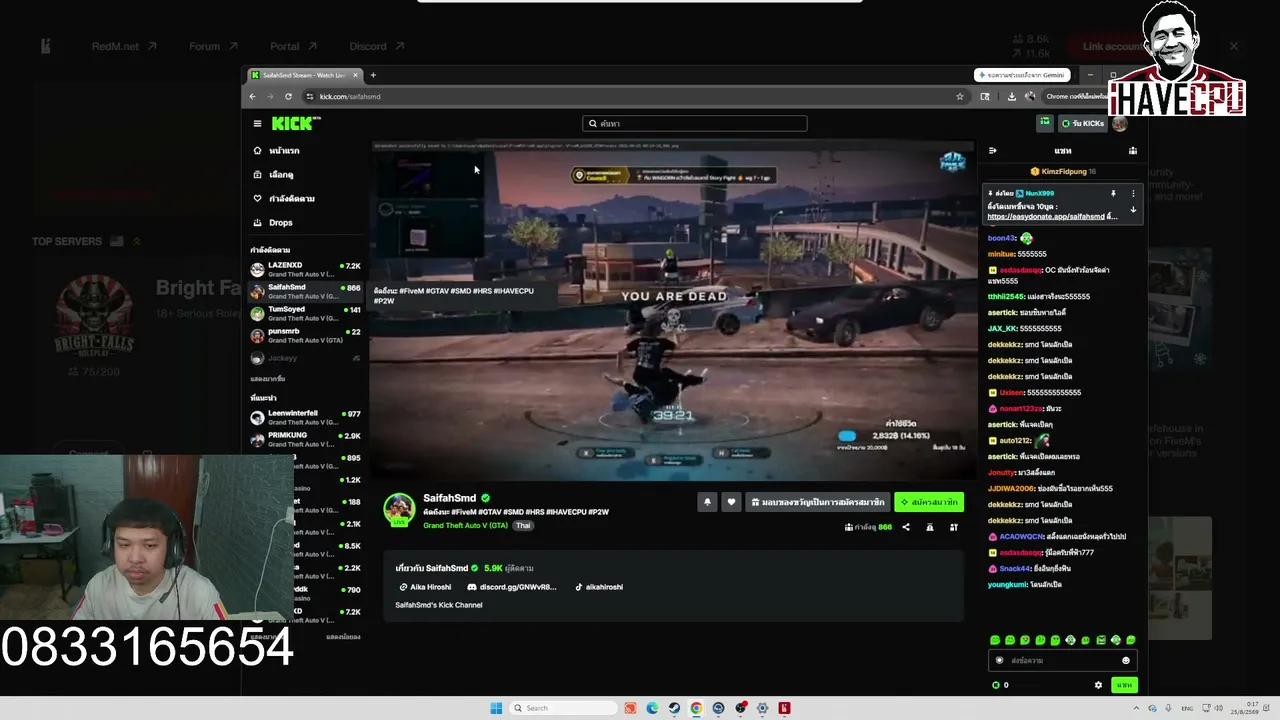
Task: Click the Windows taskbar Search box
Action: point(562,708)
